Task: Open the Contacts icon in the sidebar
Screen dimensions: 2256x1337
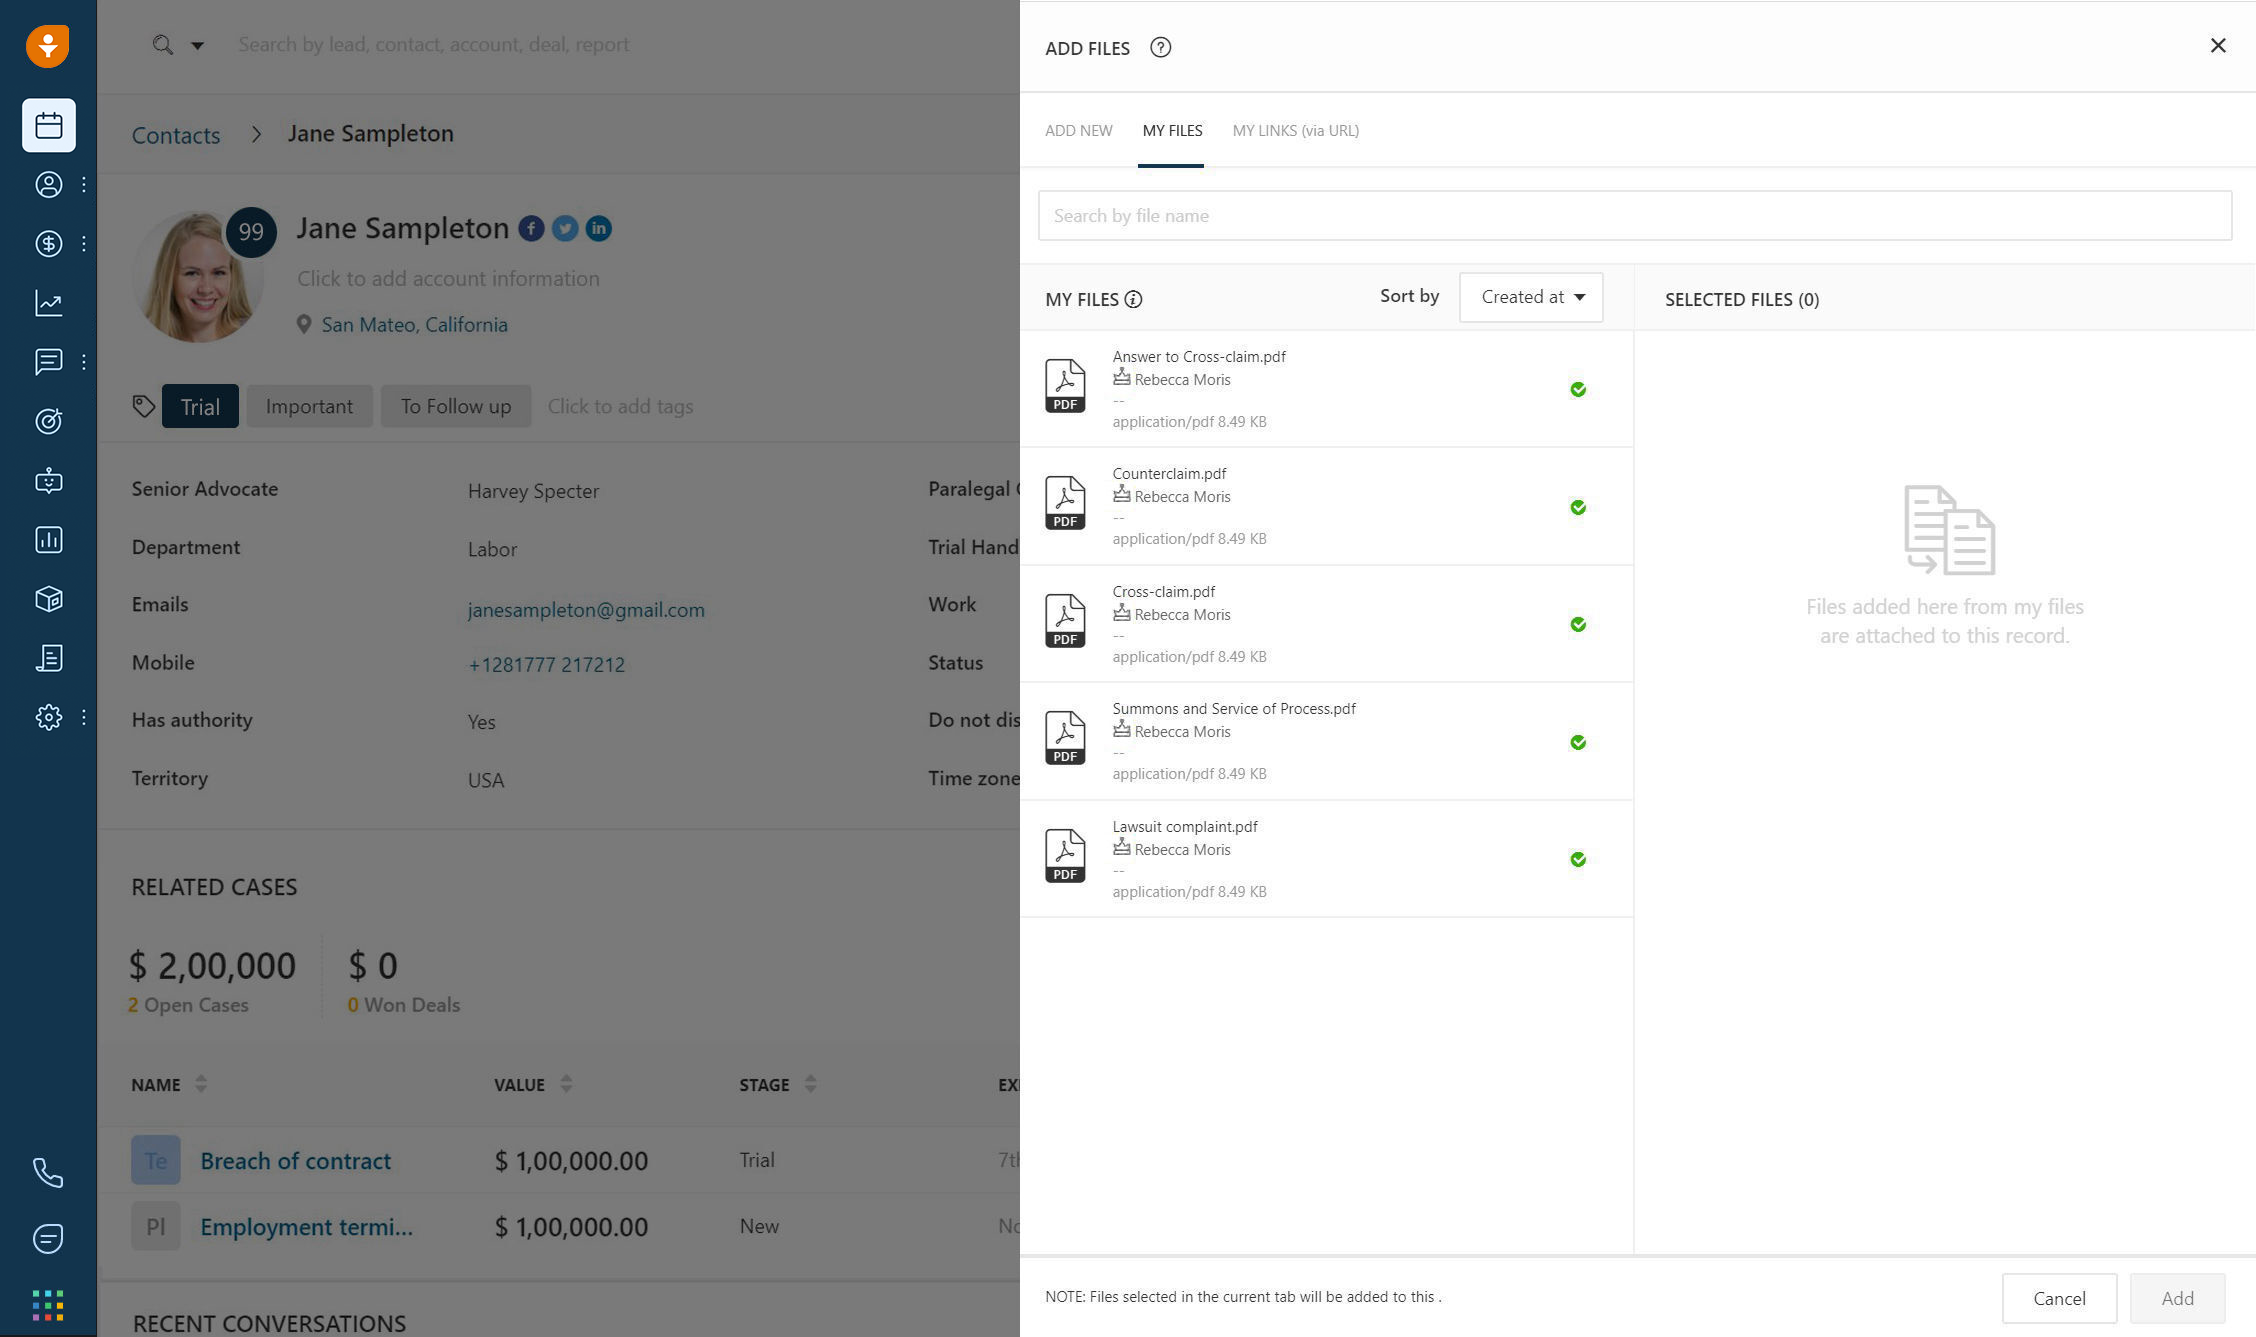Action: [47, 184]
